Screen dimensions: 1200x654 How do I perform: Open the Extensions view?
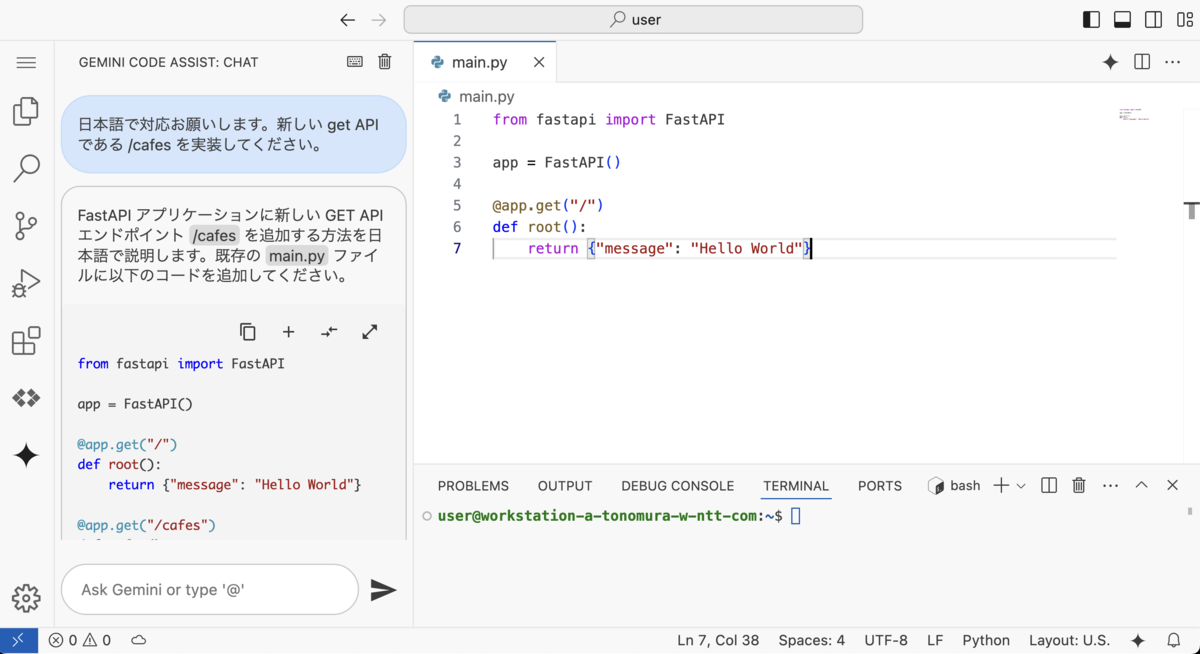tap(26, 341)
